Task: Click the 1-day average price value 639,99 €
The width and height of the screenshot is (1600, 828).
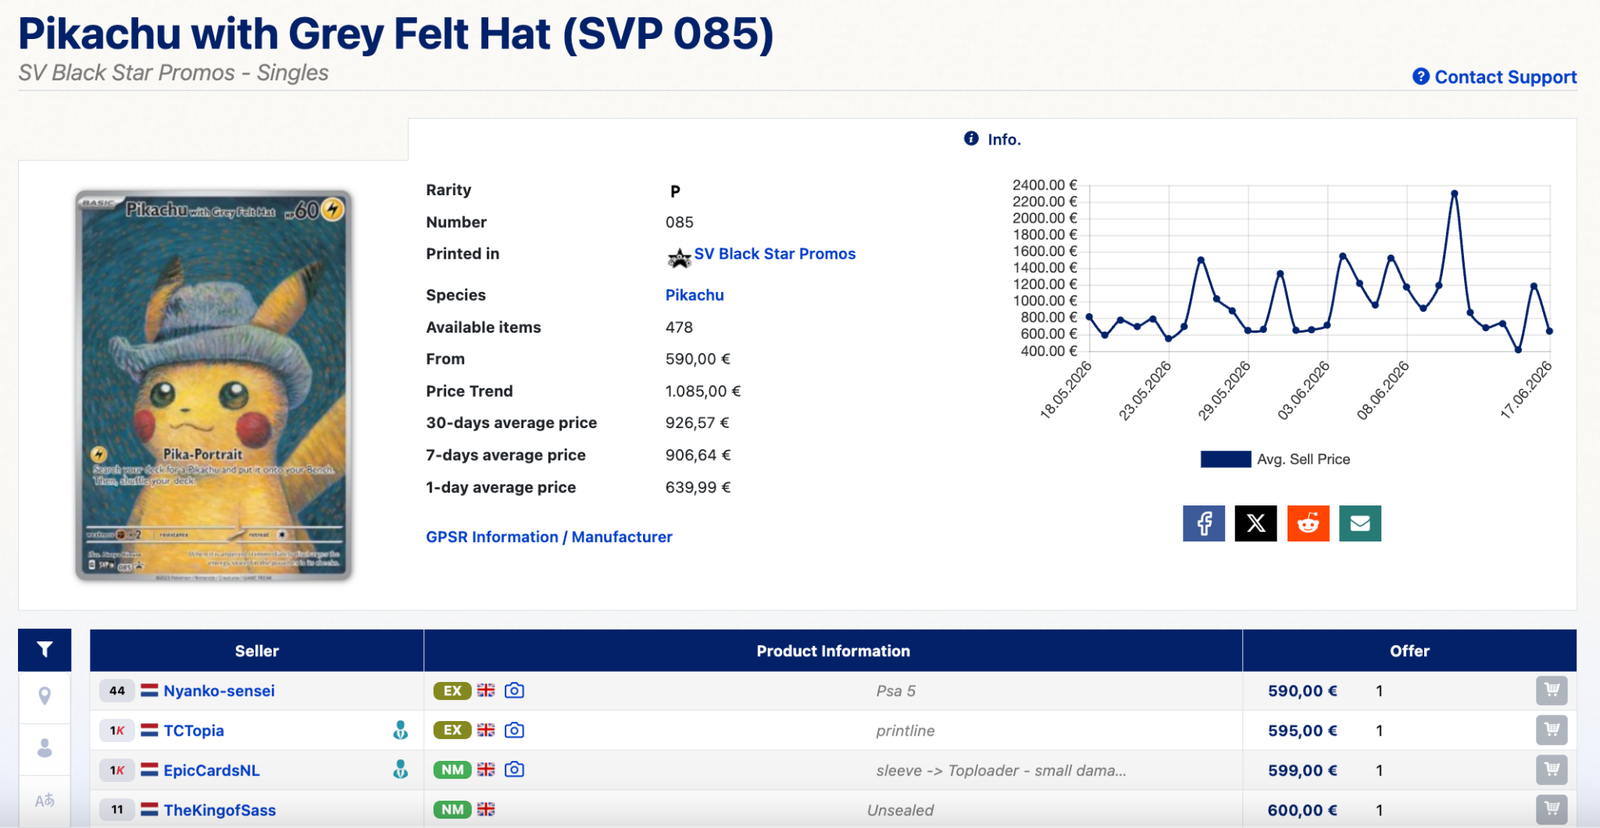Action: [x=698, y=487]
